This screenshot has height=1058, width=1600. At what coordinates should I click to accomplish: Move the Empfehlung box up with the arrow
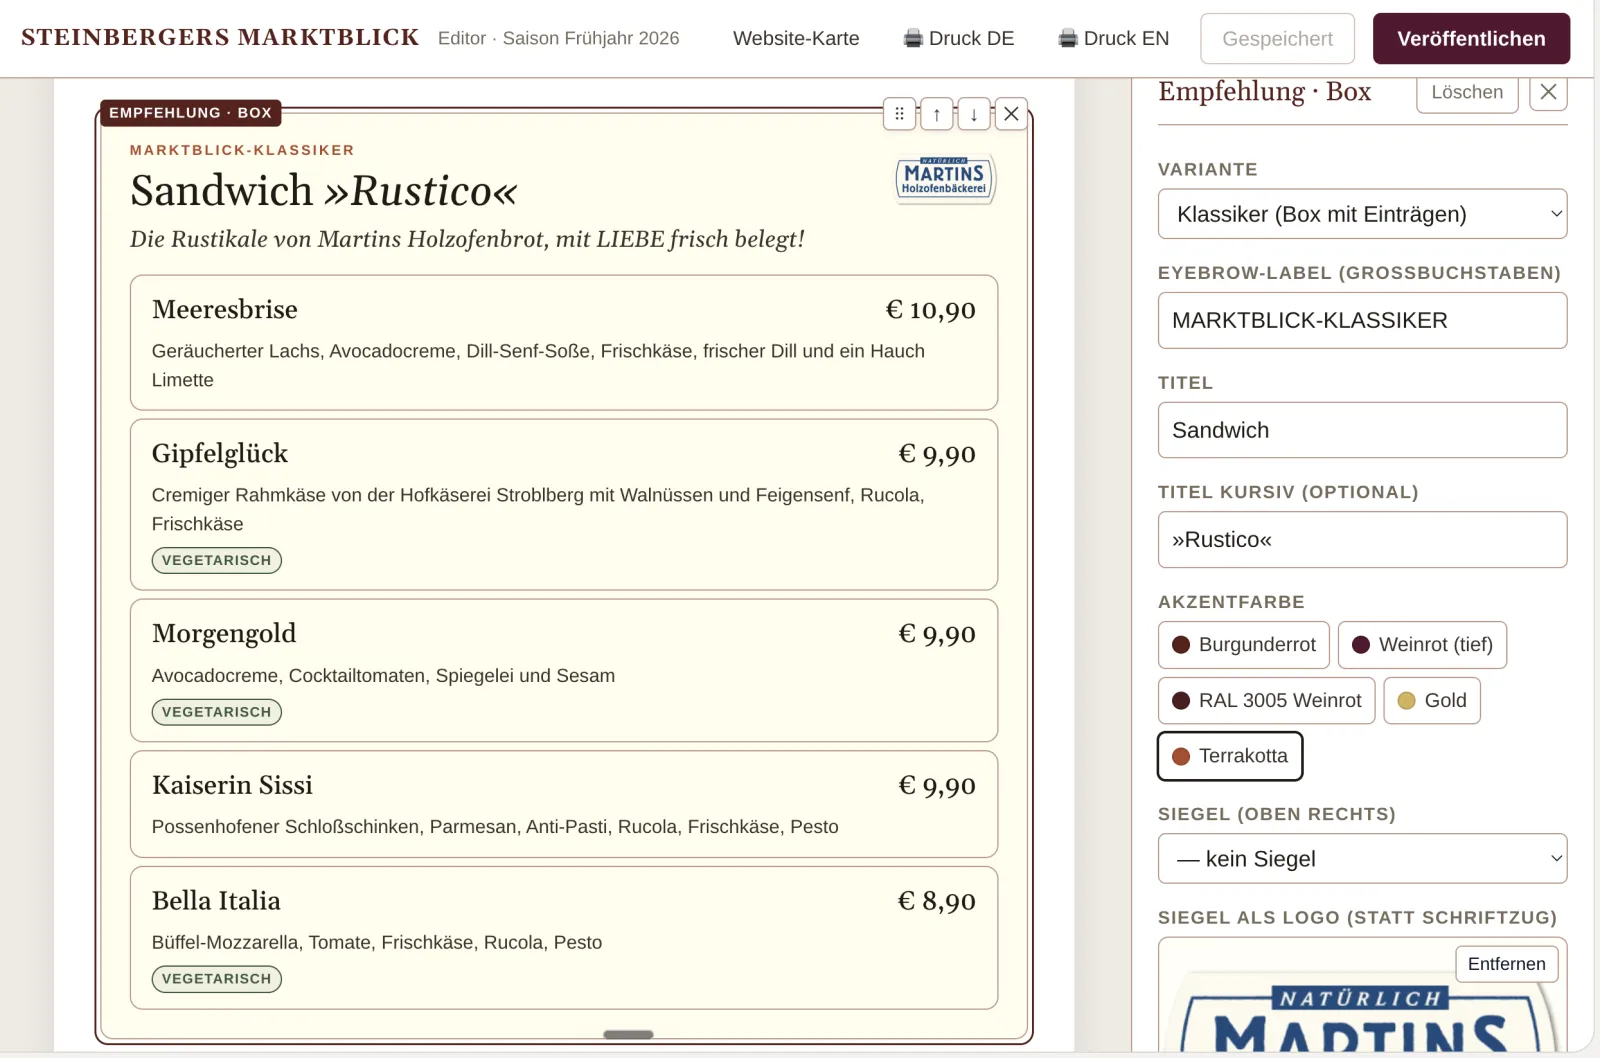[937, 114]
